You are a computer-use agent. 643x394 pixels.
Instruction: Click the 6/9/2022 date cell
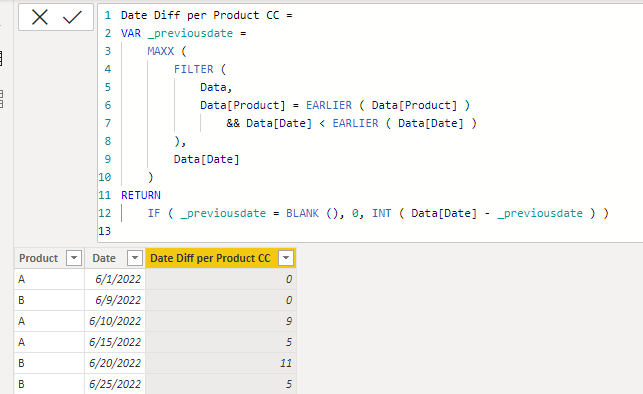coord(115,300)
